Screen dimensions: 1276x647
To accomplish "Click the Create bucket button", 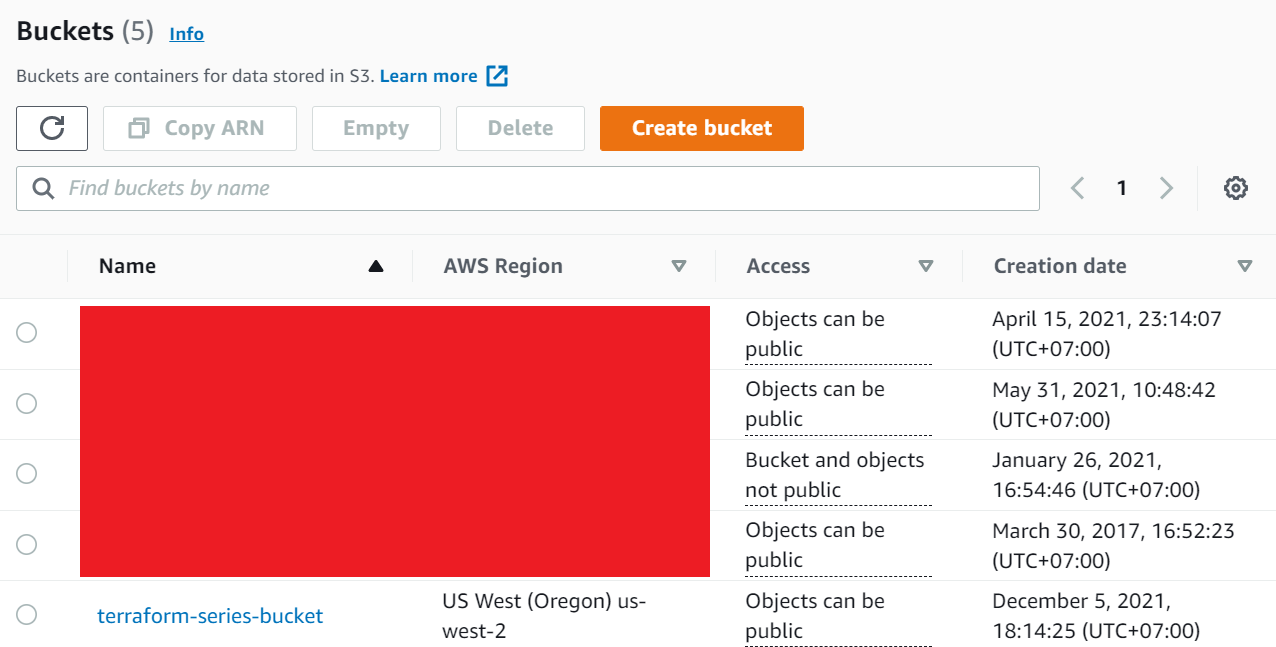I will tap(701, 128).
